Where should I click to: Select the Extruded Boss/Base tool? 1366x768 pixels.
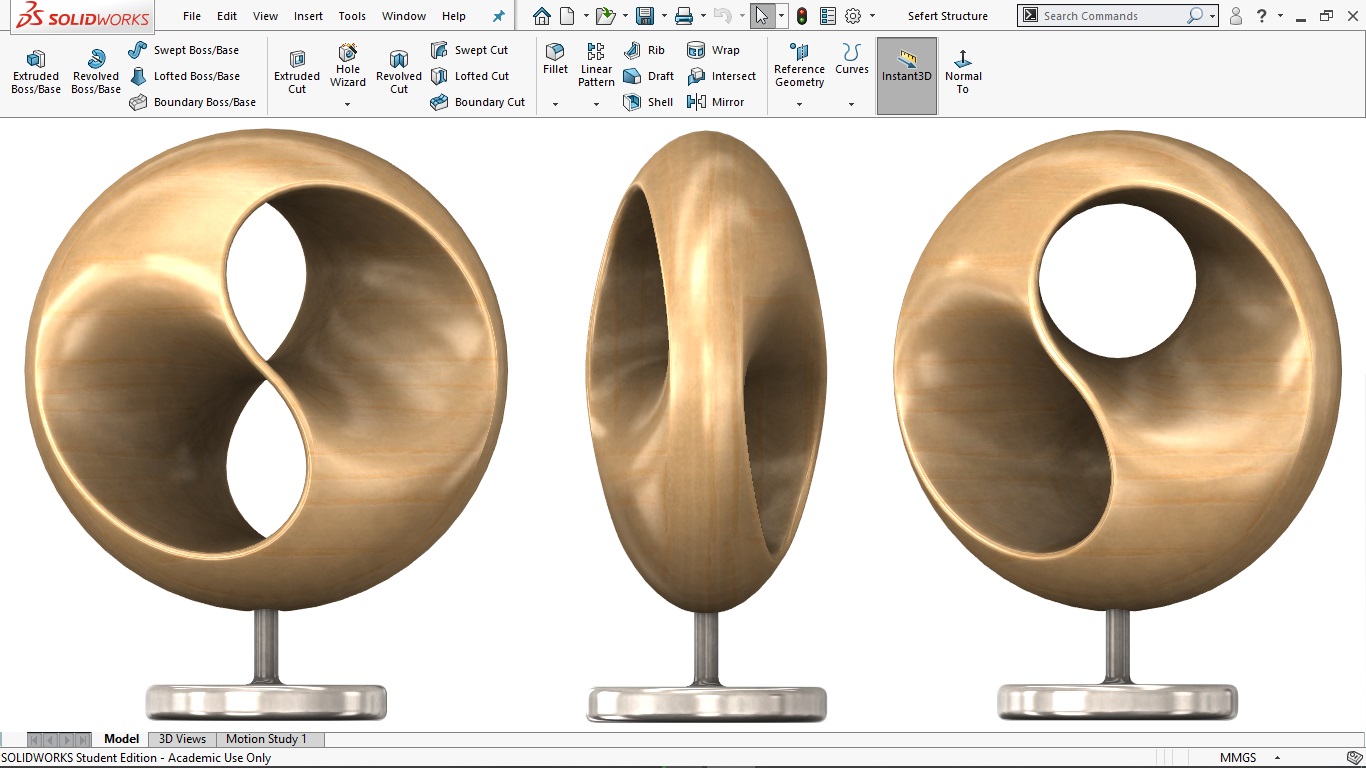36,72
